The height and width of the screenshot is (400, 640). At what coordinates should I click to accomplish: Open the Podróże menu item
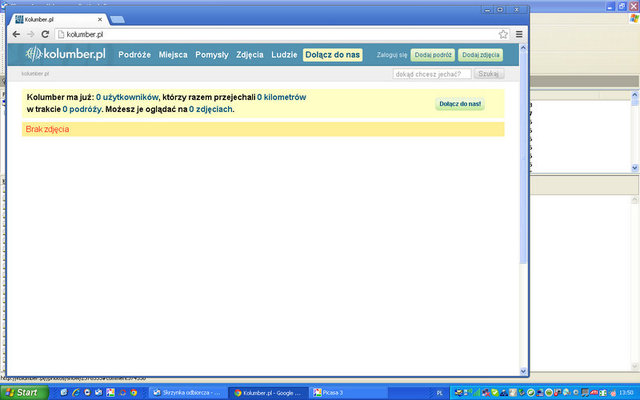[x=134, y=55]
